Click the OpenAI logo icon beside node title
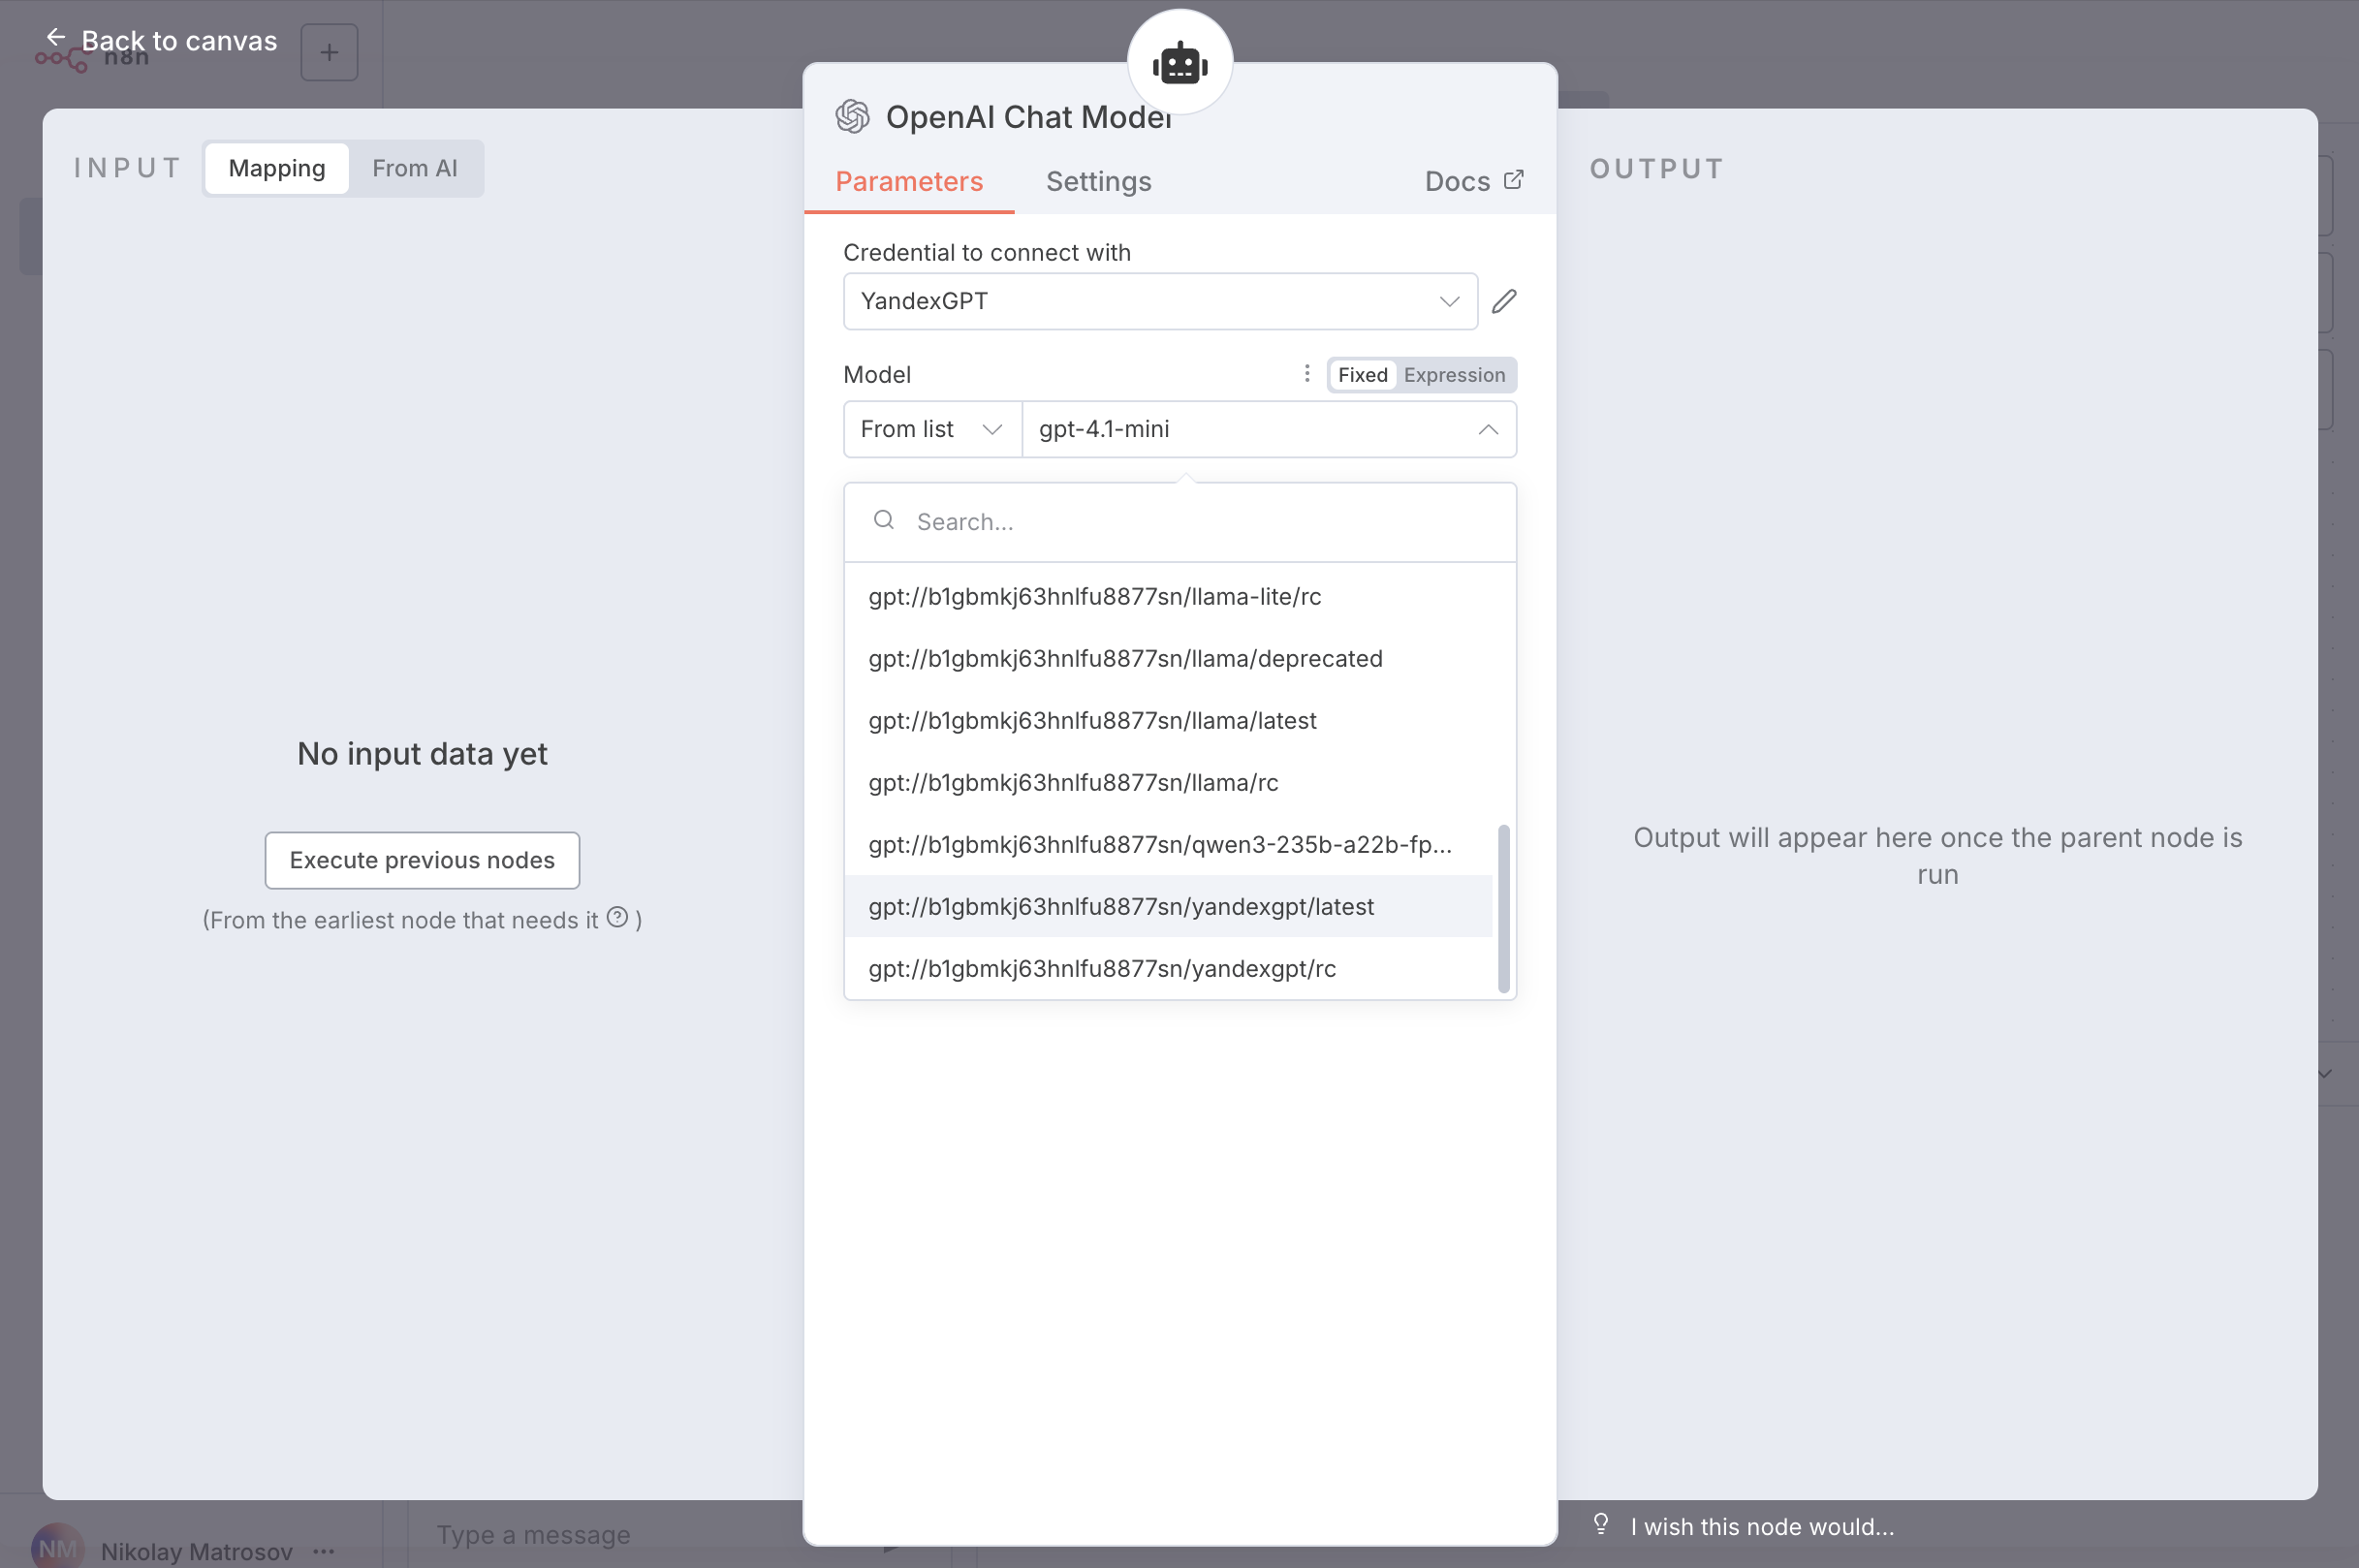The width and height of the screenshot is (2359, 1568). tap(852, 117)
